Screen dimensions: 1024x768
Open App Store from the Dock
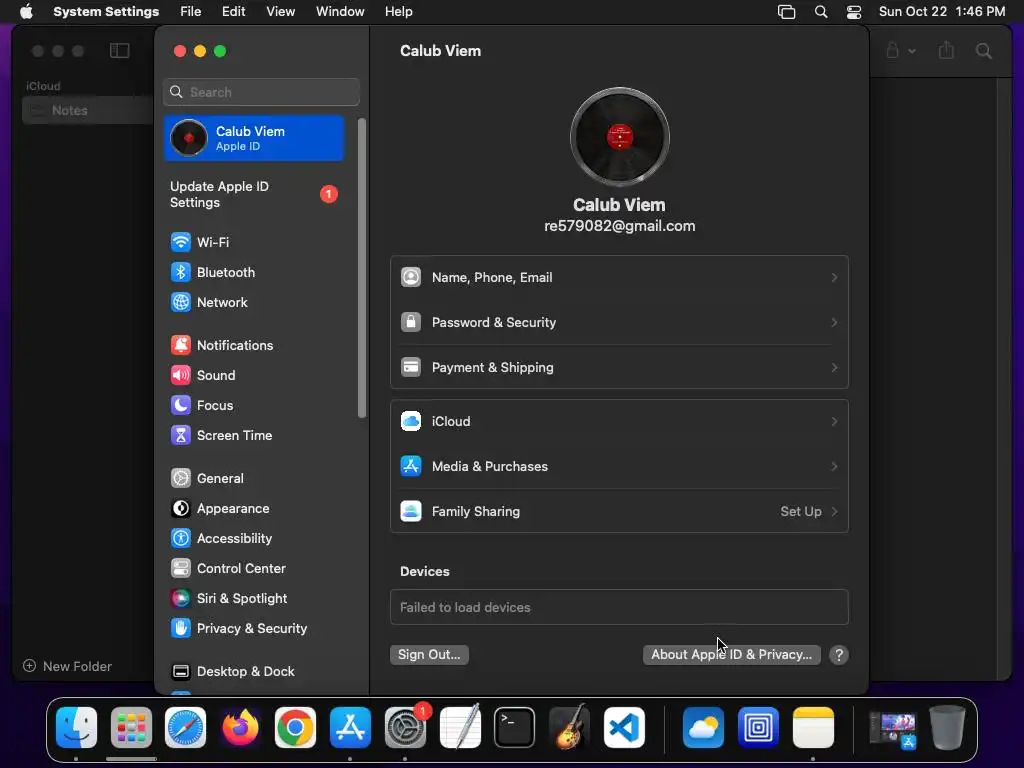pos(350,728)
